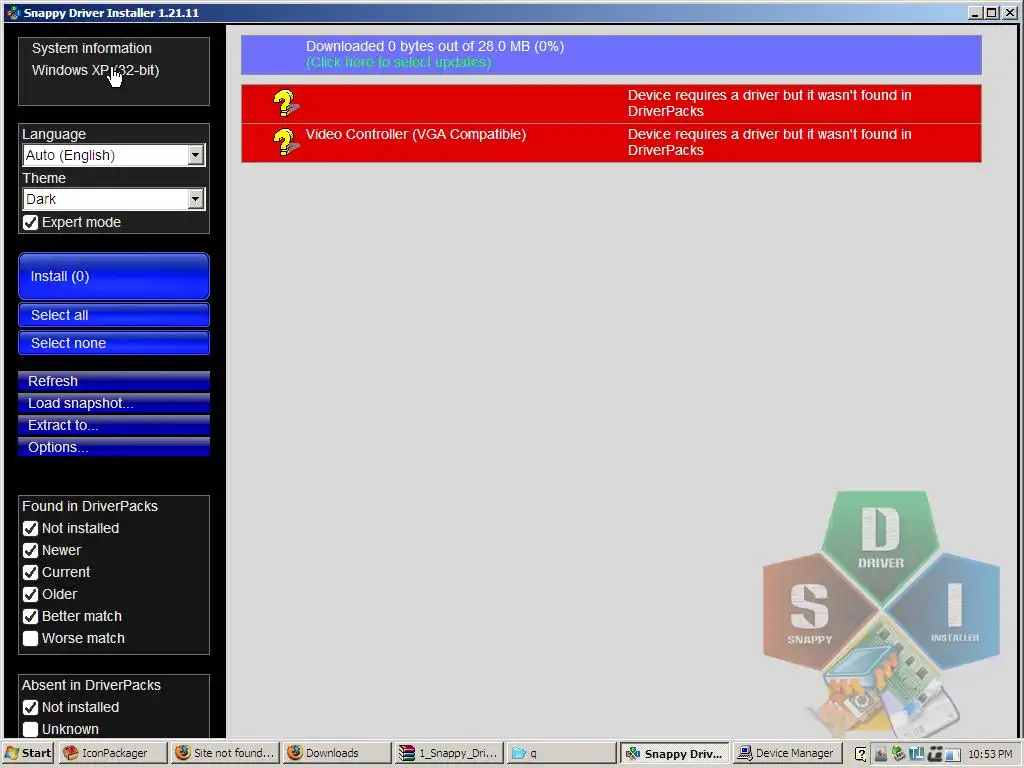Open the 'q' folder taskbar item
Image resolution: width=1024 pixels, height=768 pixels.
(x=563, y=753)
